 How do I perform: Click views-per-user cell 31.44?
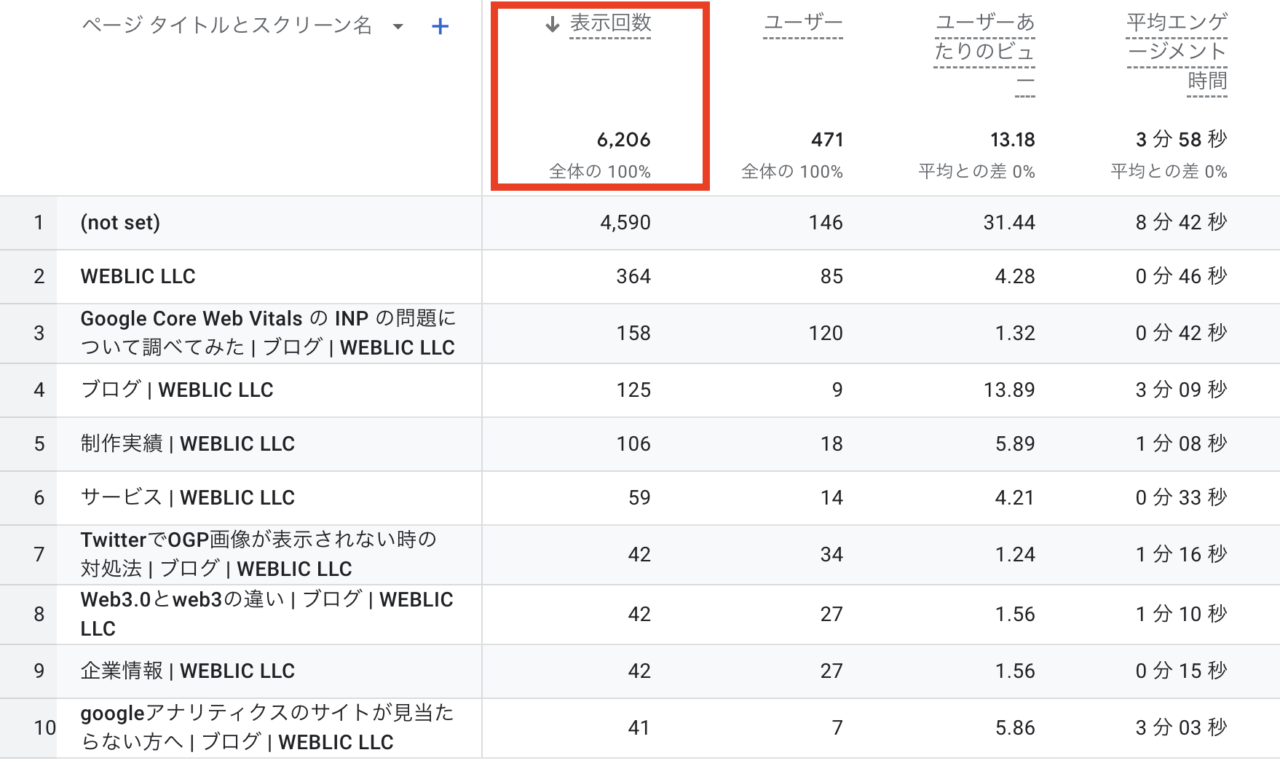pos(1010,223)
